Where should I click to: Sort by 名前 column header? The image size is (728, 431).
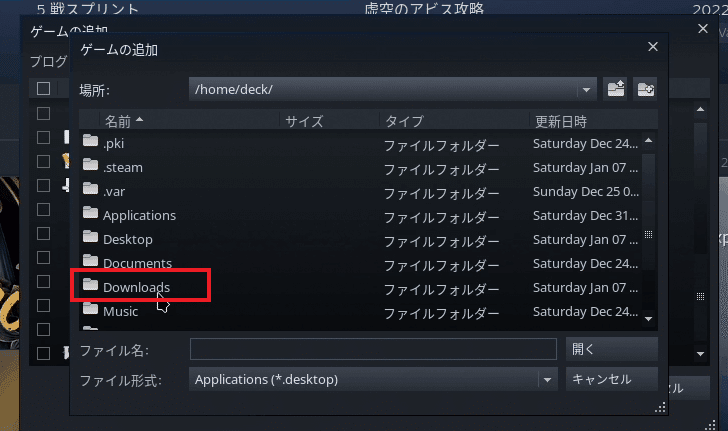point(188,121)
